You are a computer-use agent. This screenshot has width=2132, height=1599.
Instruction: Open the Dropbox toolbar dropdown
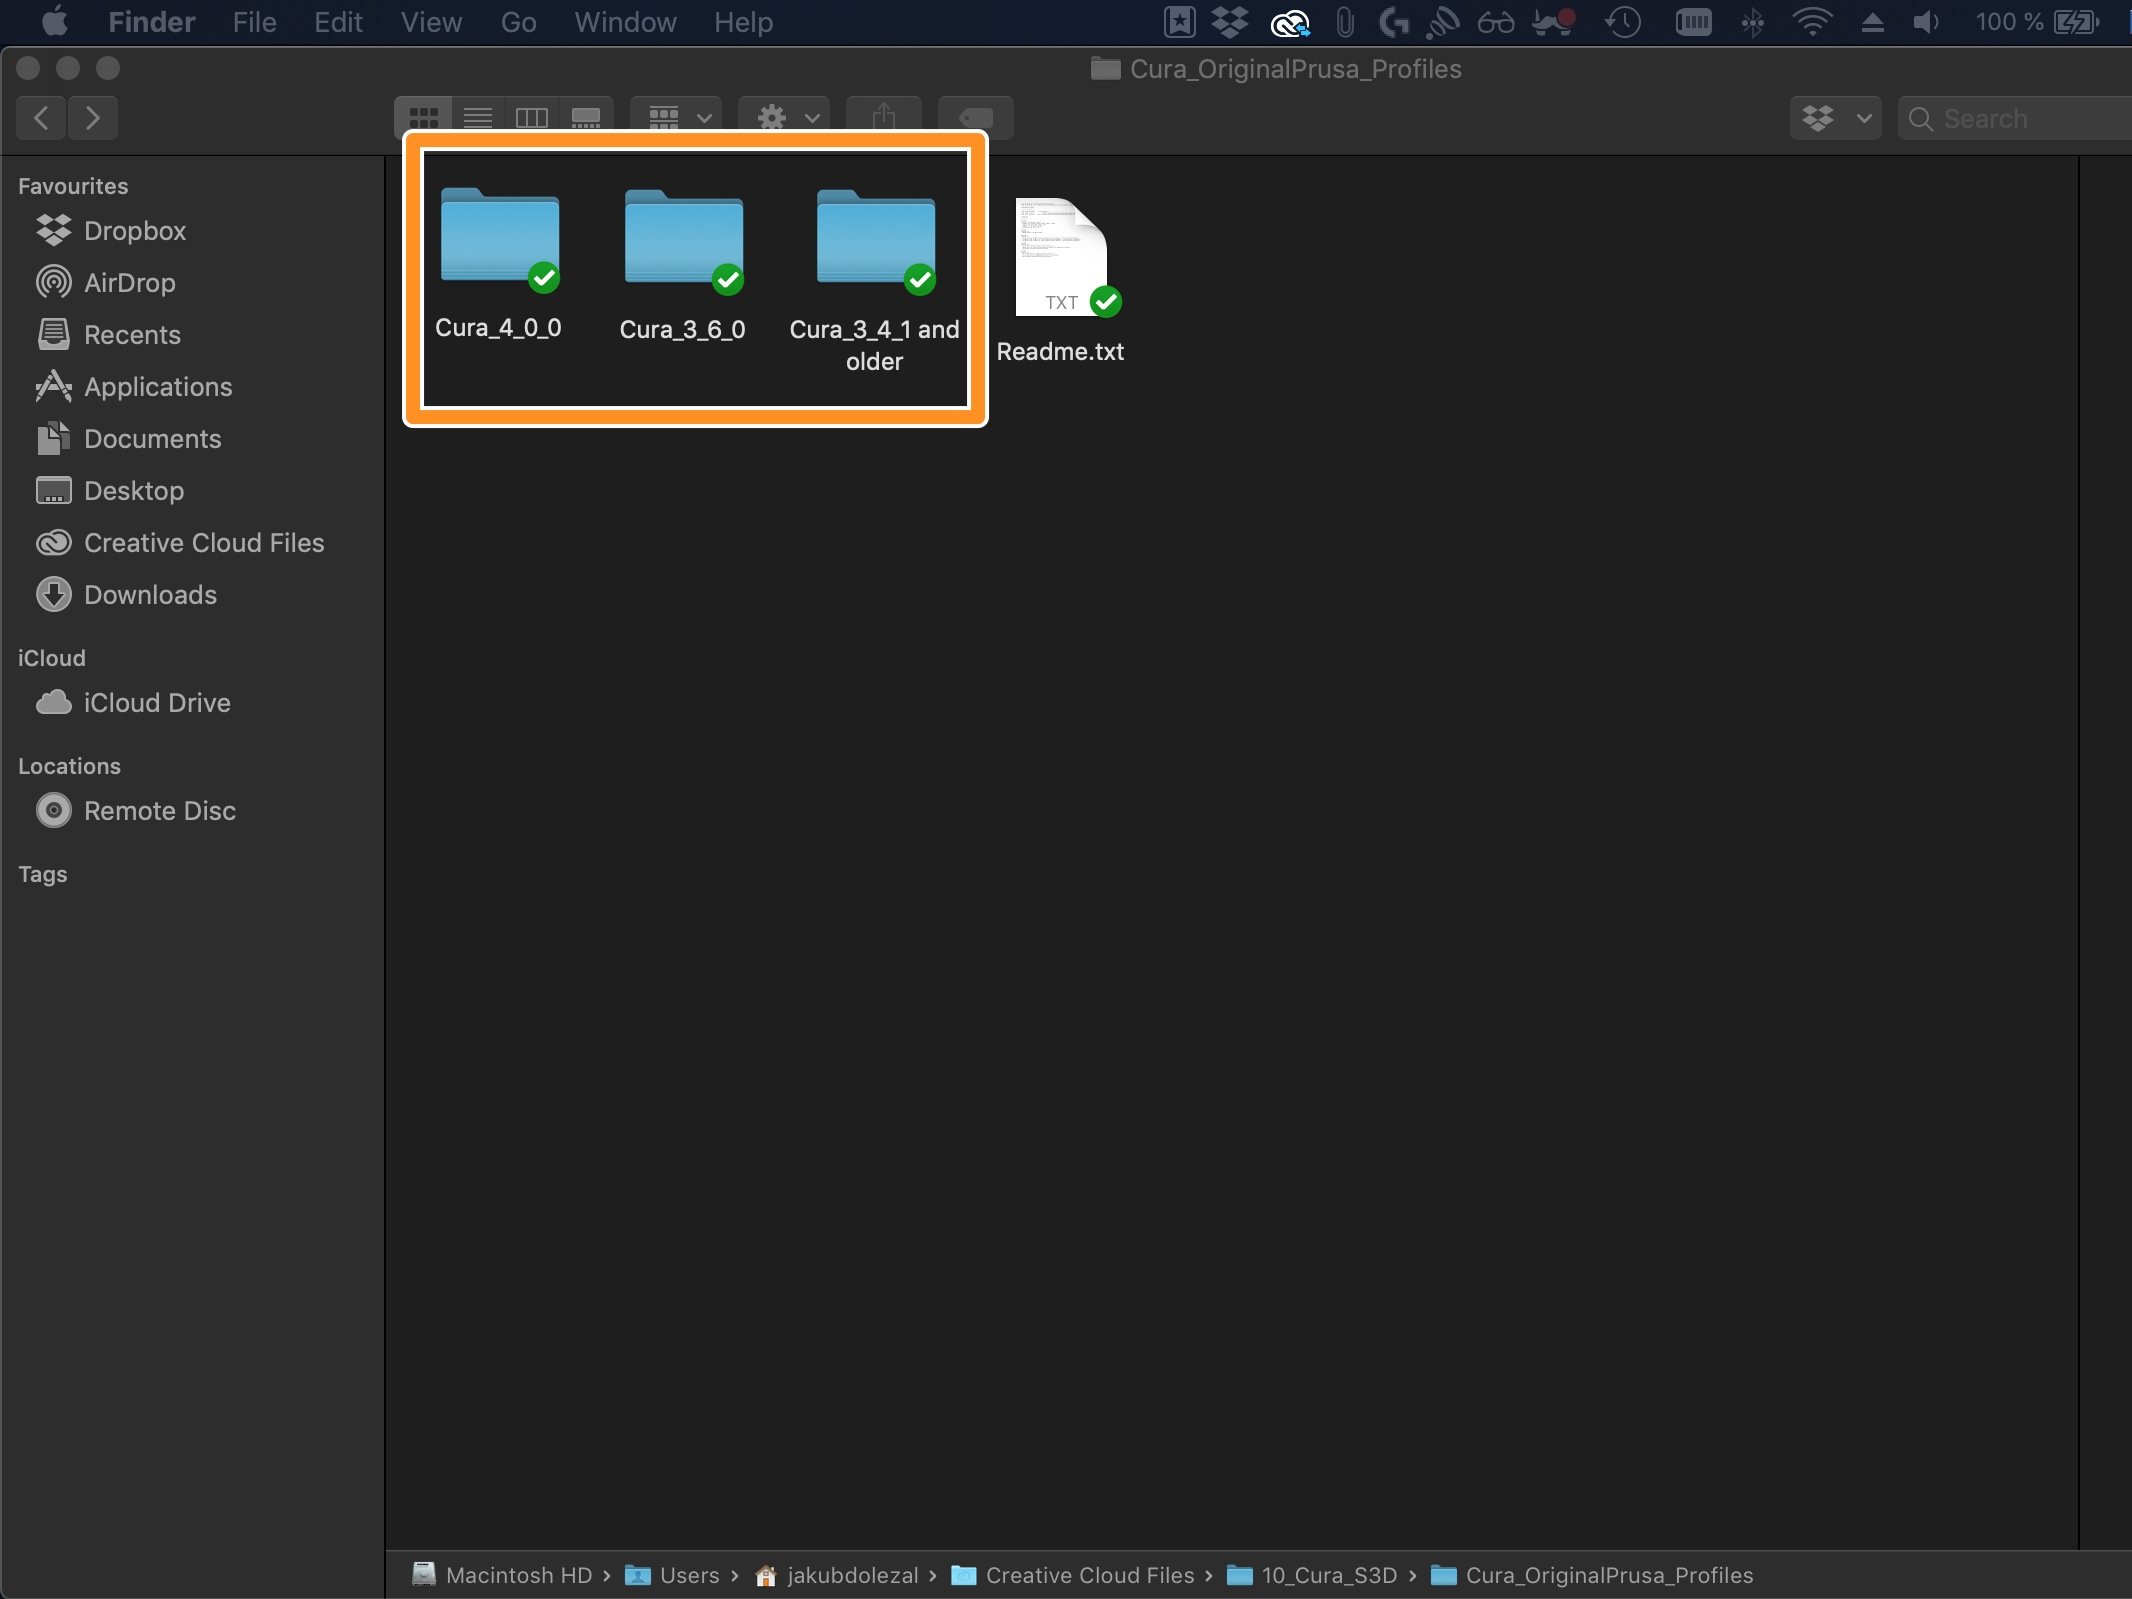click(1836, 118)
